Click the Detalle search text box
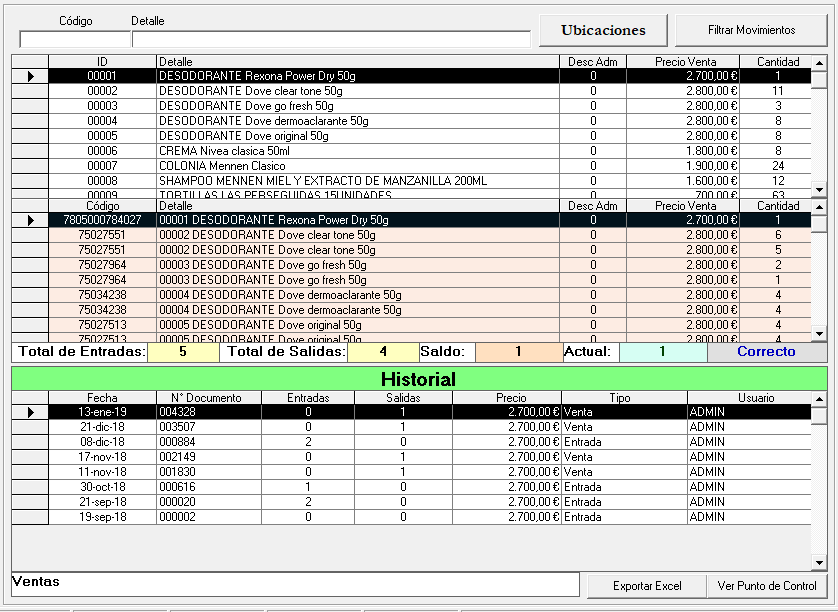 (331, 39)
